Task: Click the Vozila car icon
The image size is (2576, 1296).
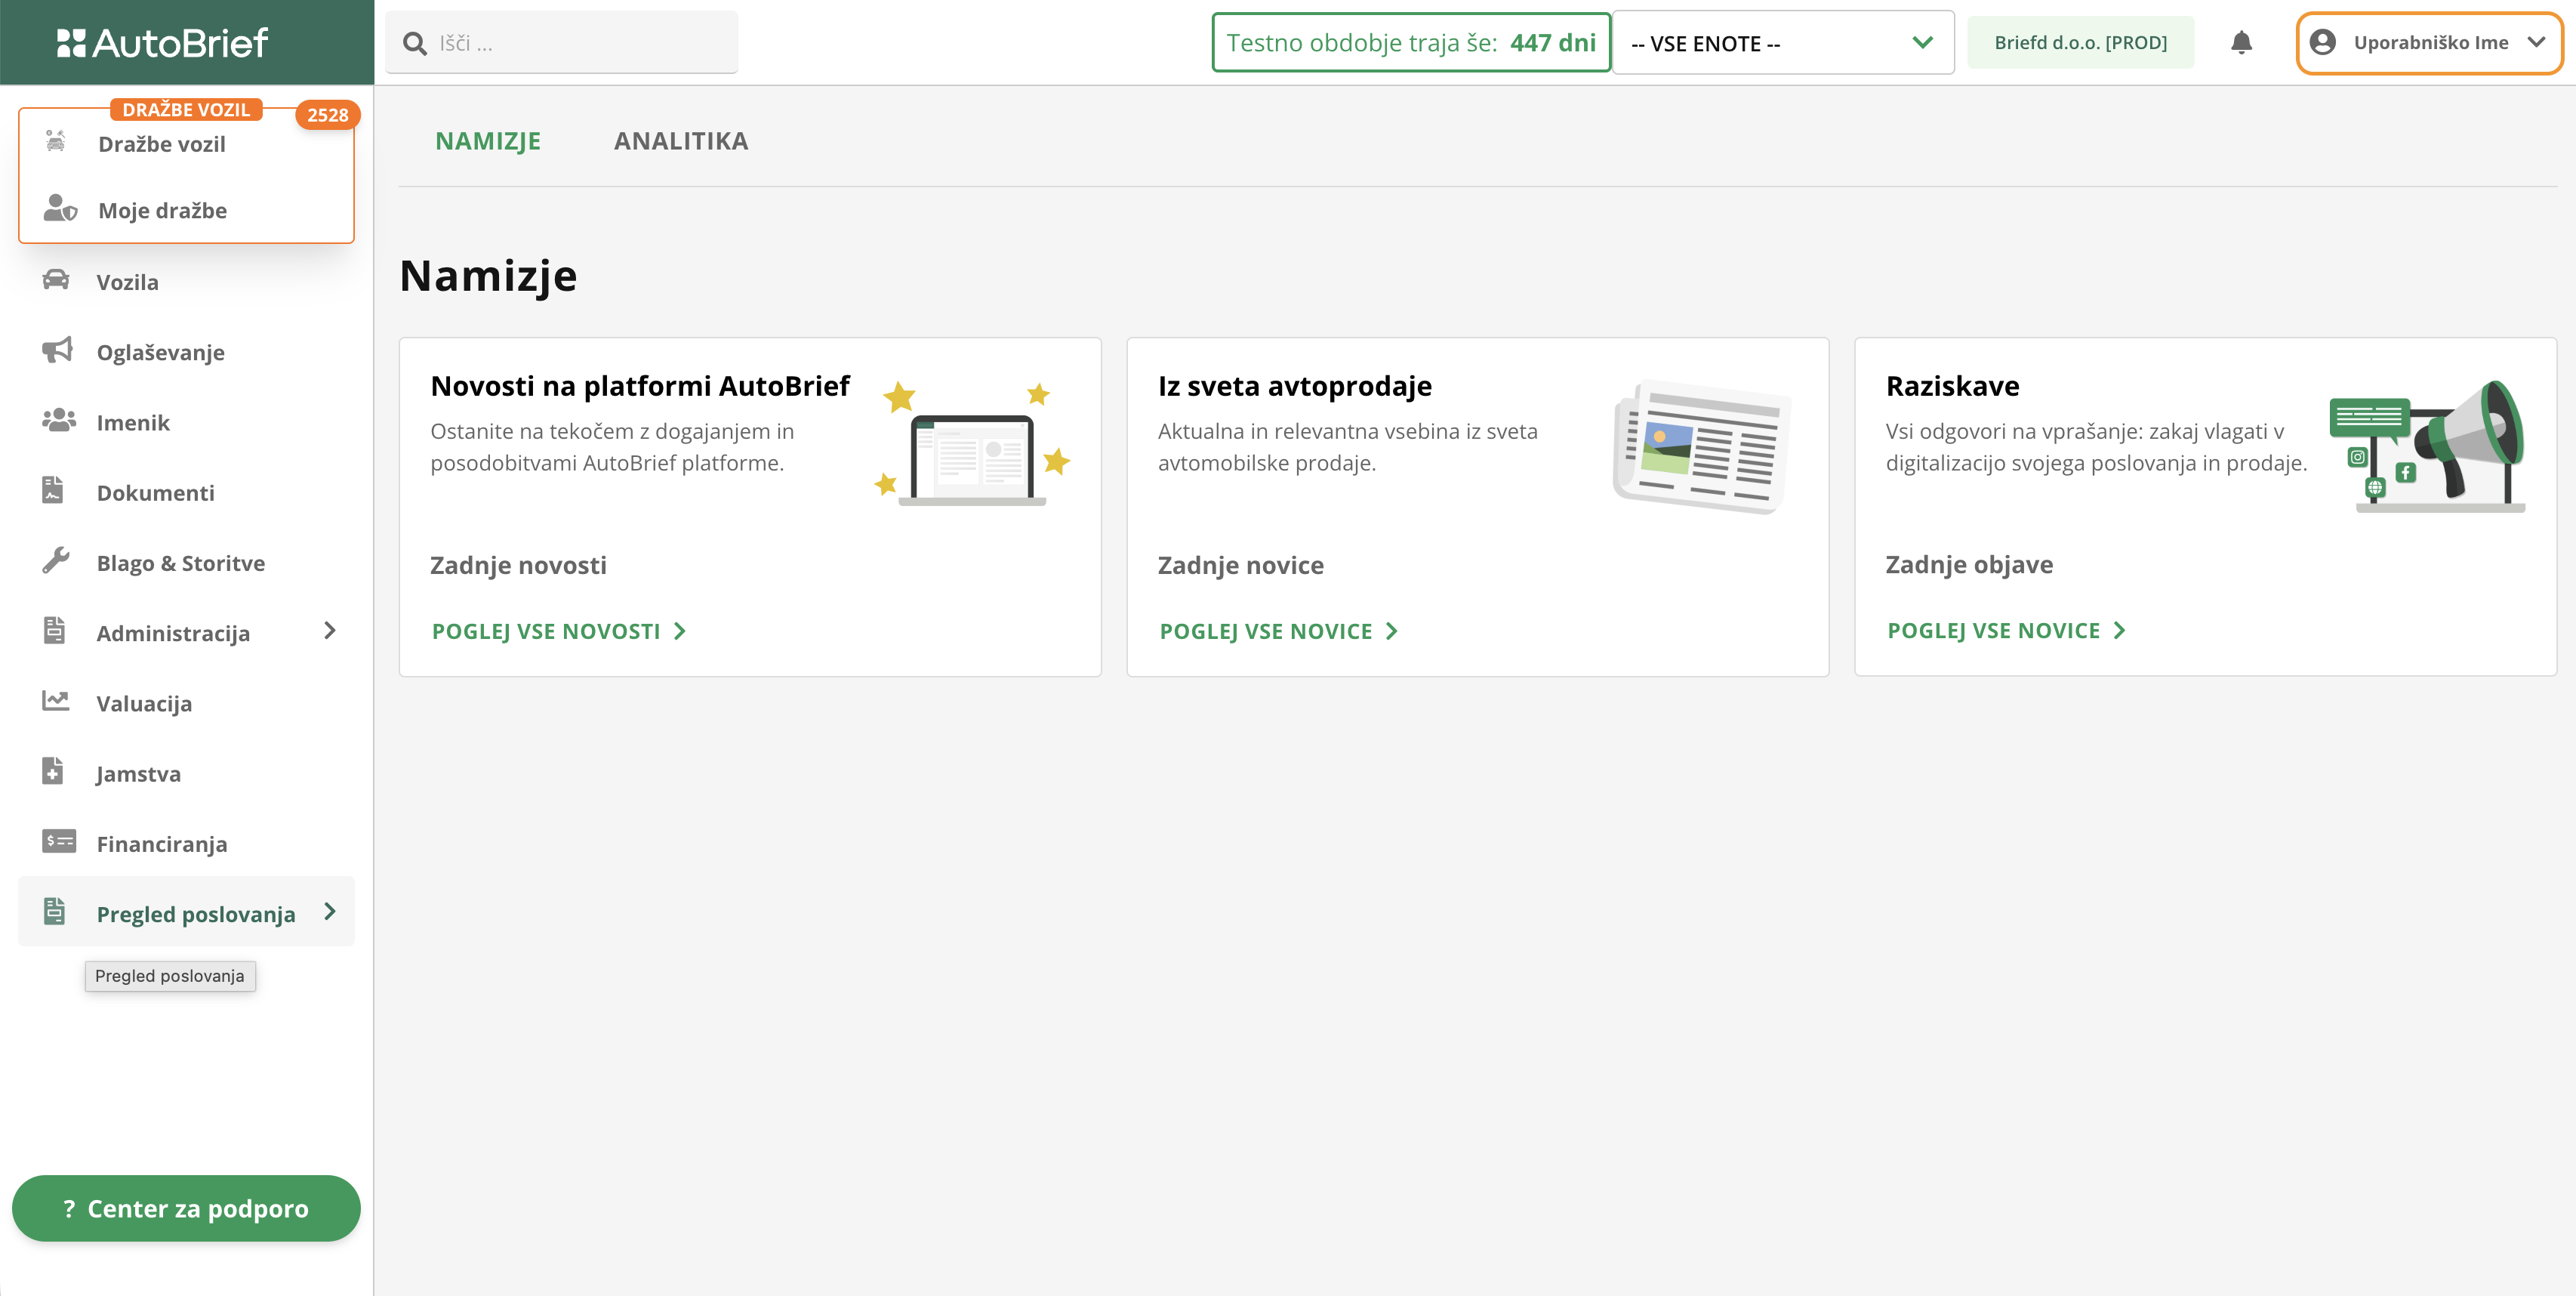Action: pyautogui.click(x=56, y=280)
